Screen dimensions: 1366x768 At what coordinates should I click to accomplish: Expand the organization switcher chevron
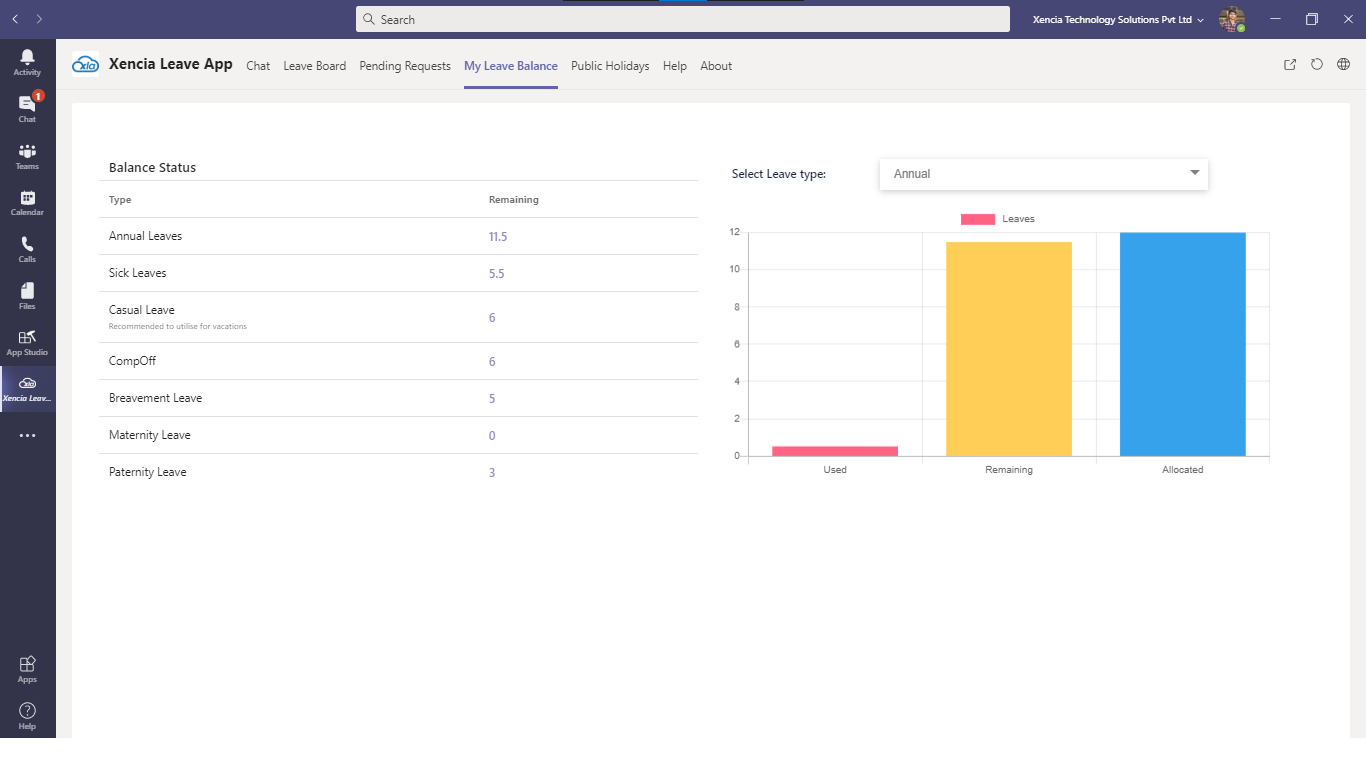click(x=1200, y=19)
